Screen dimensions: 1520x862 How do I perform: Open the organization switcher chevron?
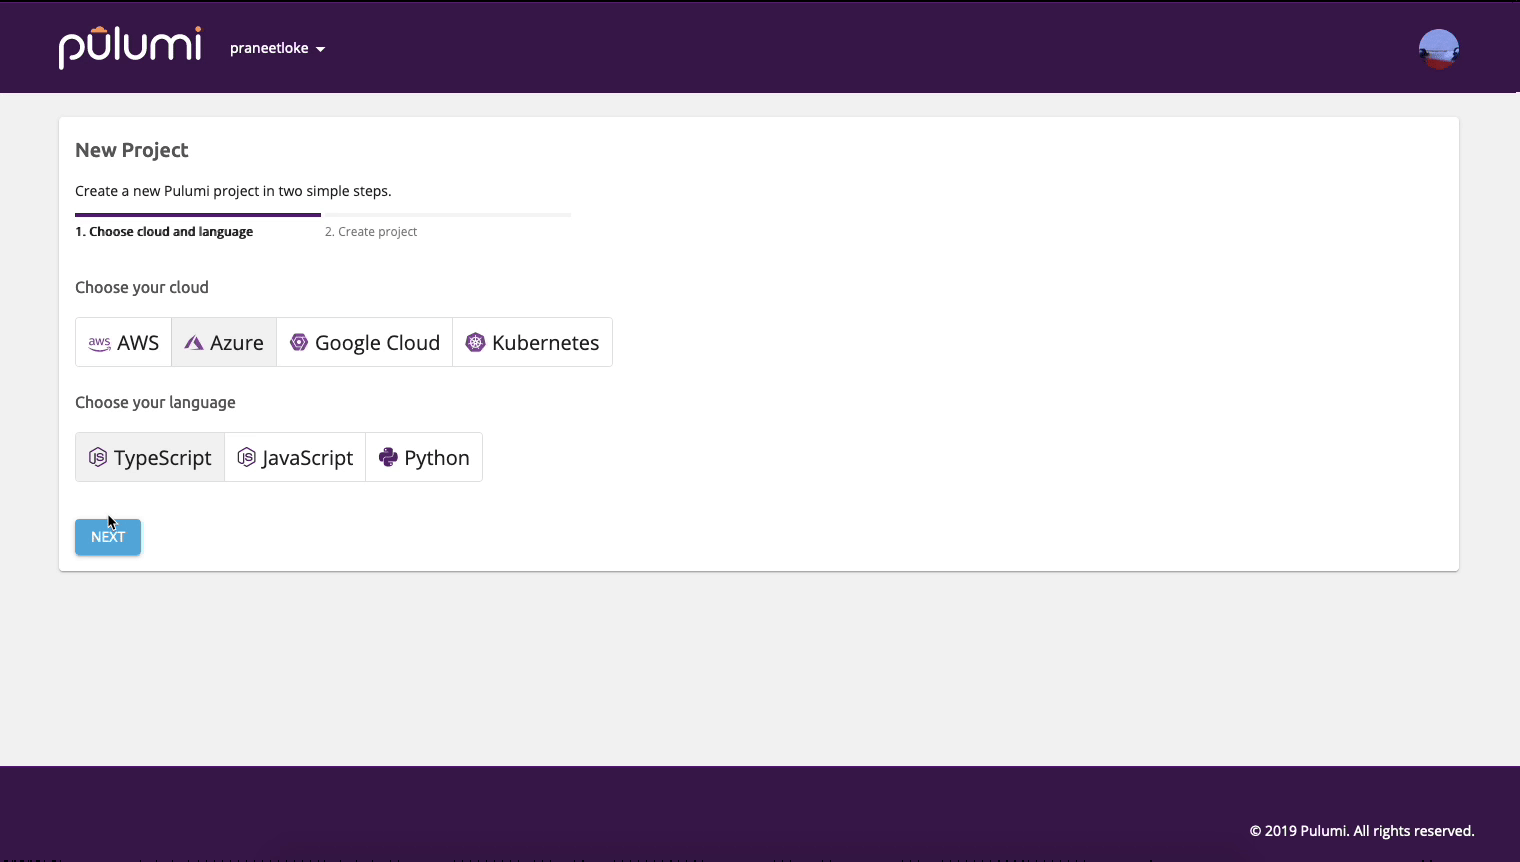(x=320, y=48)
